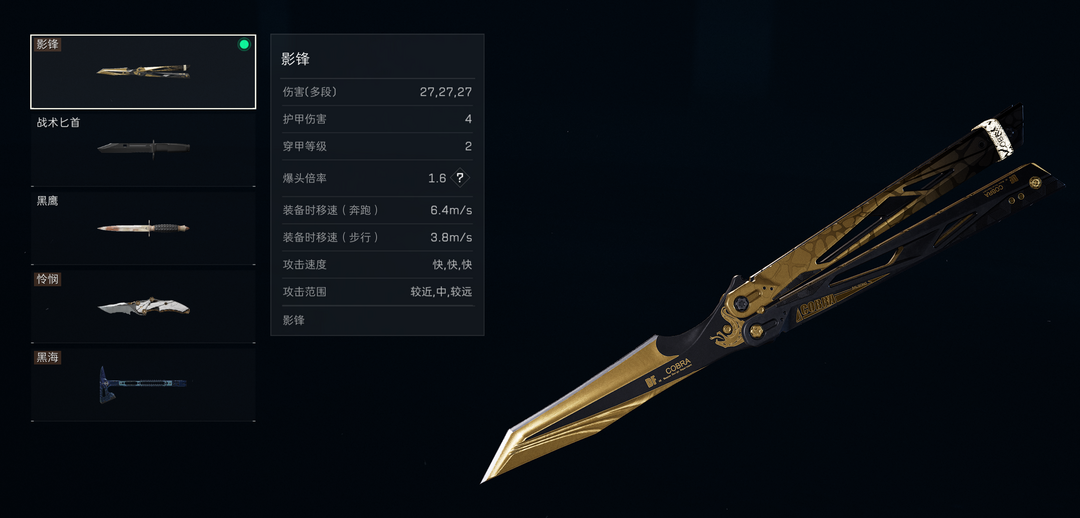Click the 影锋 label tag in list
The image size is (1080, 518).
point(48,44)
